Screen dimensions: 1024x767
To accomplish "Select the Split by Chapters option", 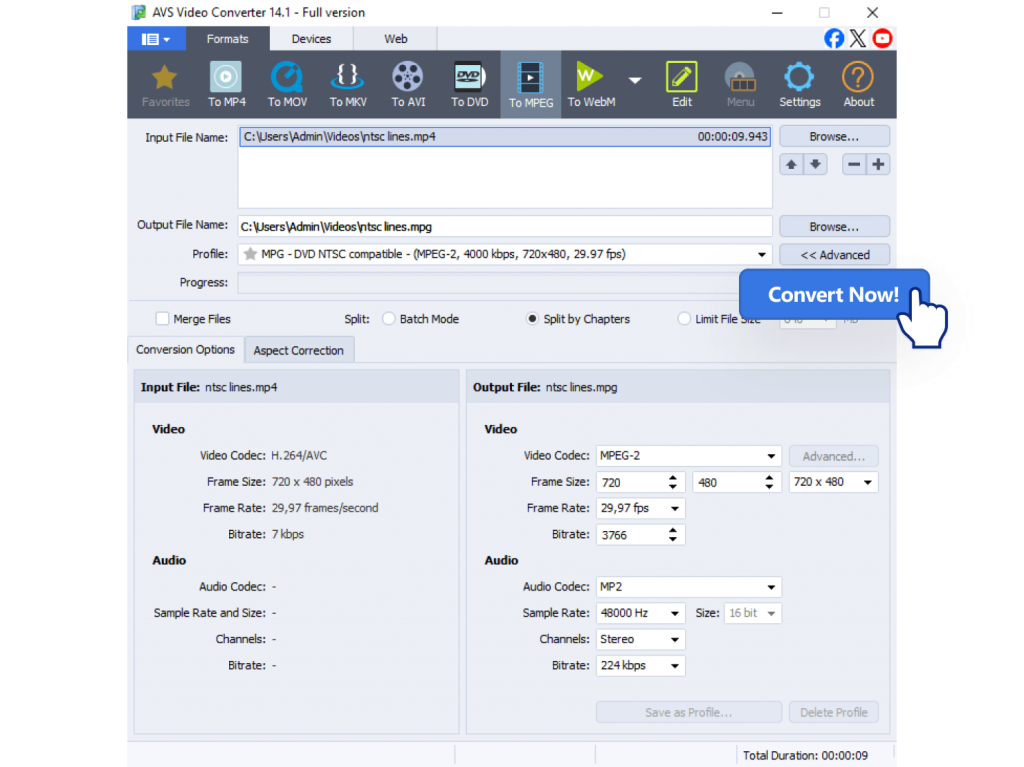I will tap(533, 319).
